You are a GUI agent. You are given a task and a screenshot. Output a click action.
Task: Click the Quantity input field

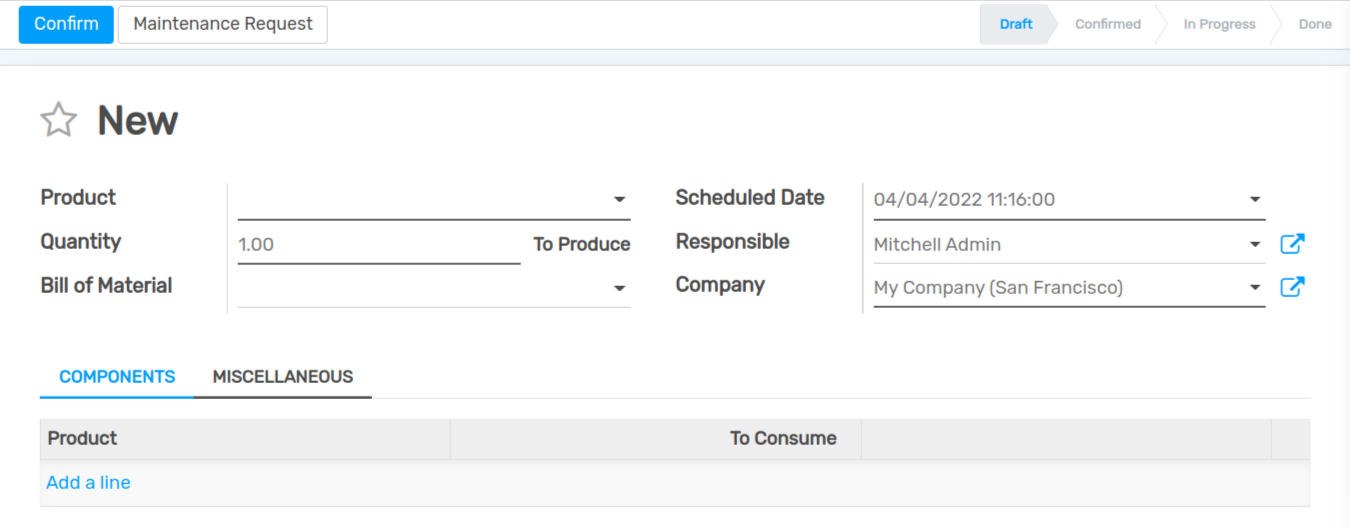[378, 244]
